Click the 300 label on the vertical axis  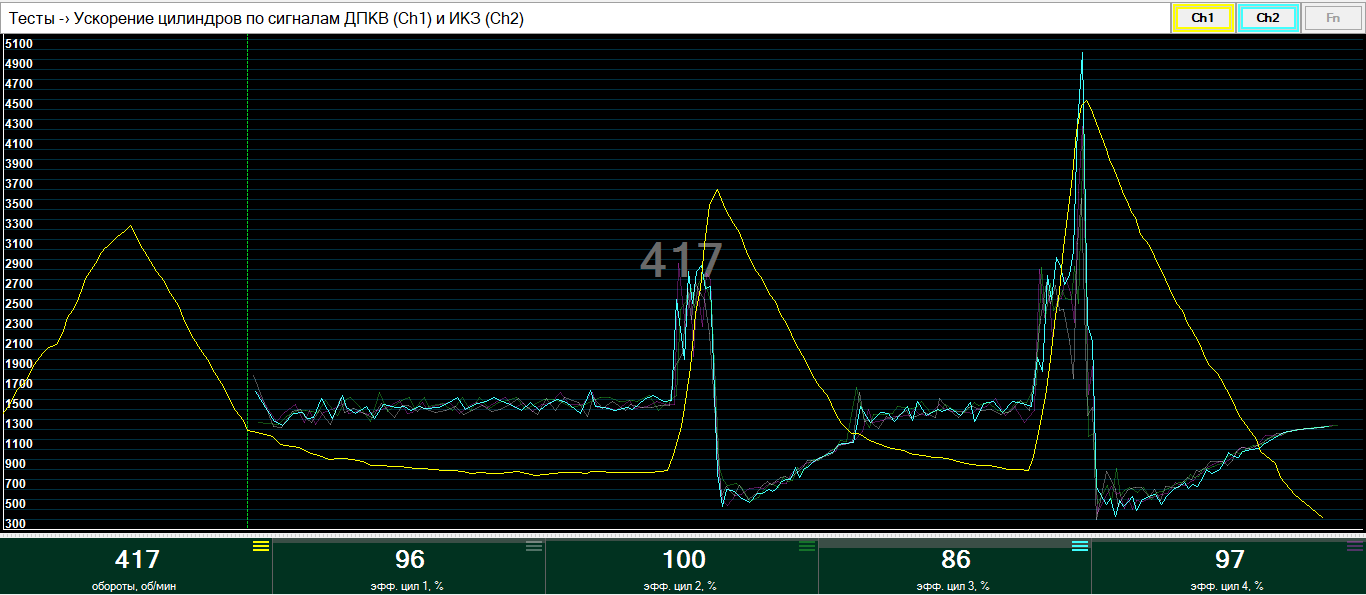pyautogui.click(x=16, y=524)
